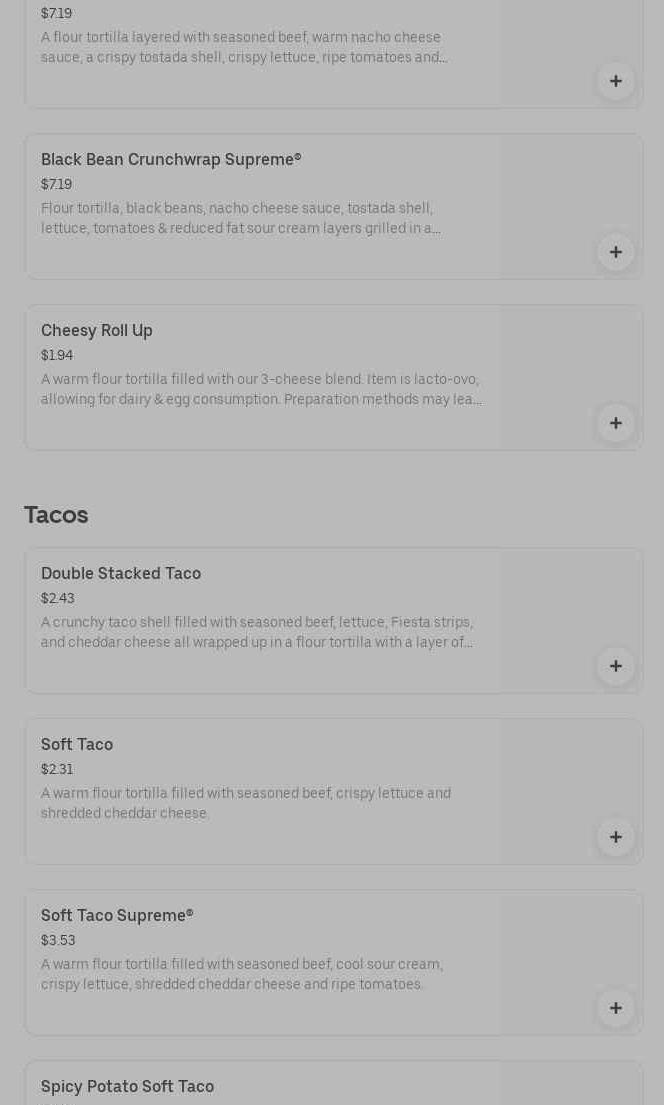Click the Tacos section heading
Viewport: 664px width, 1105px height.
click(56, 515)
